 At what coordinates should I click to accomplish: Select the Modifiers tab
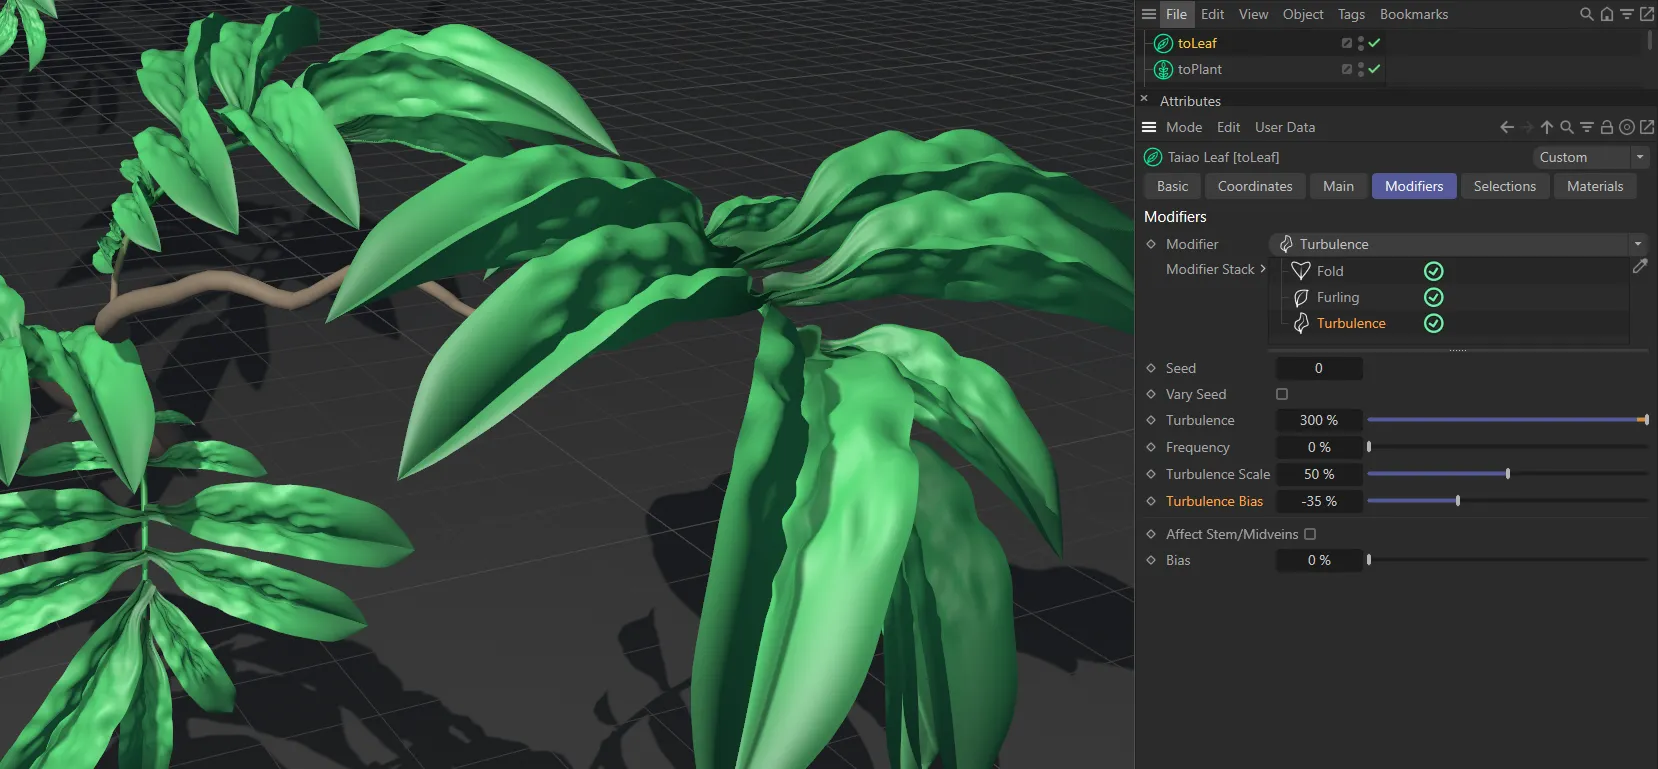point(1414,186)
